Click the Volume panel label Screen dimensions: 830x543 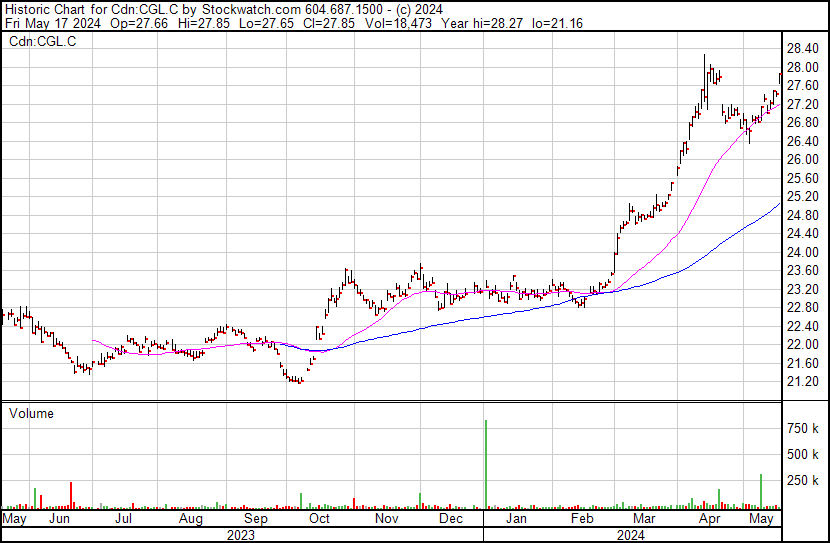31,413
